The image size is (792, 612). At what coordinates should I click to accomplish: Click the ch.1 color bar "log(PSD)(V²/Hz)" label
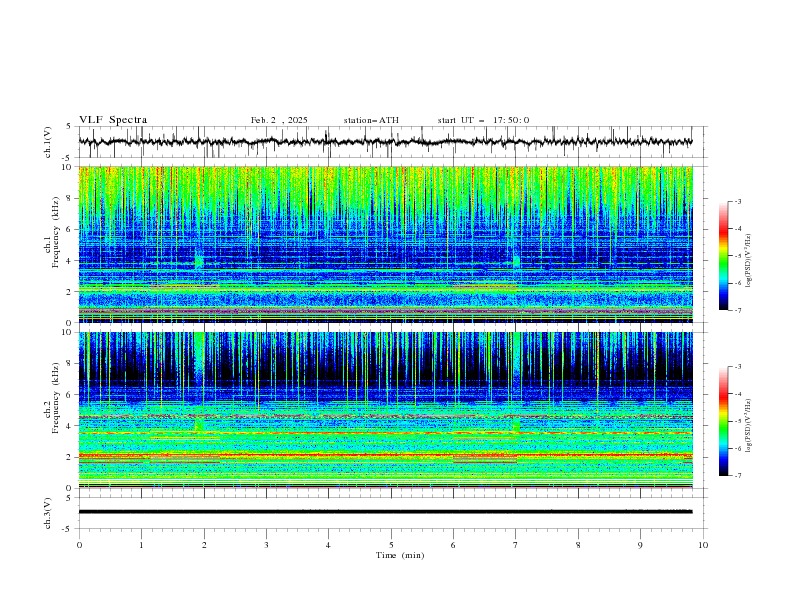click(748, 259)
